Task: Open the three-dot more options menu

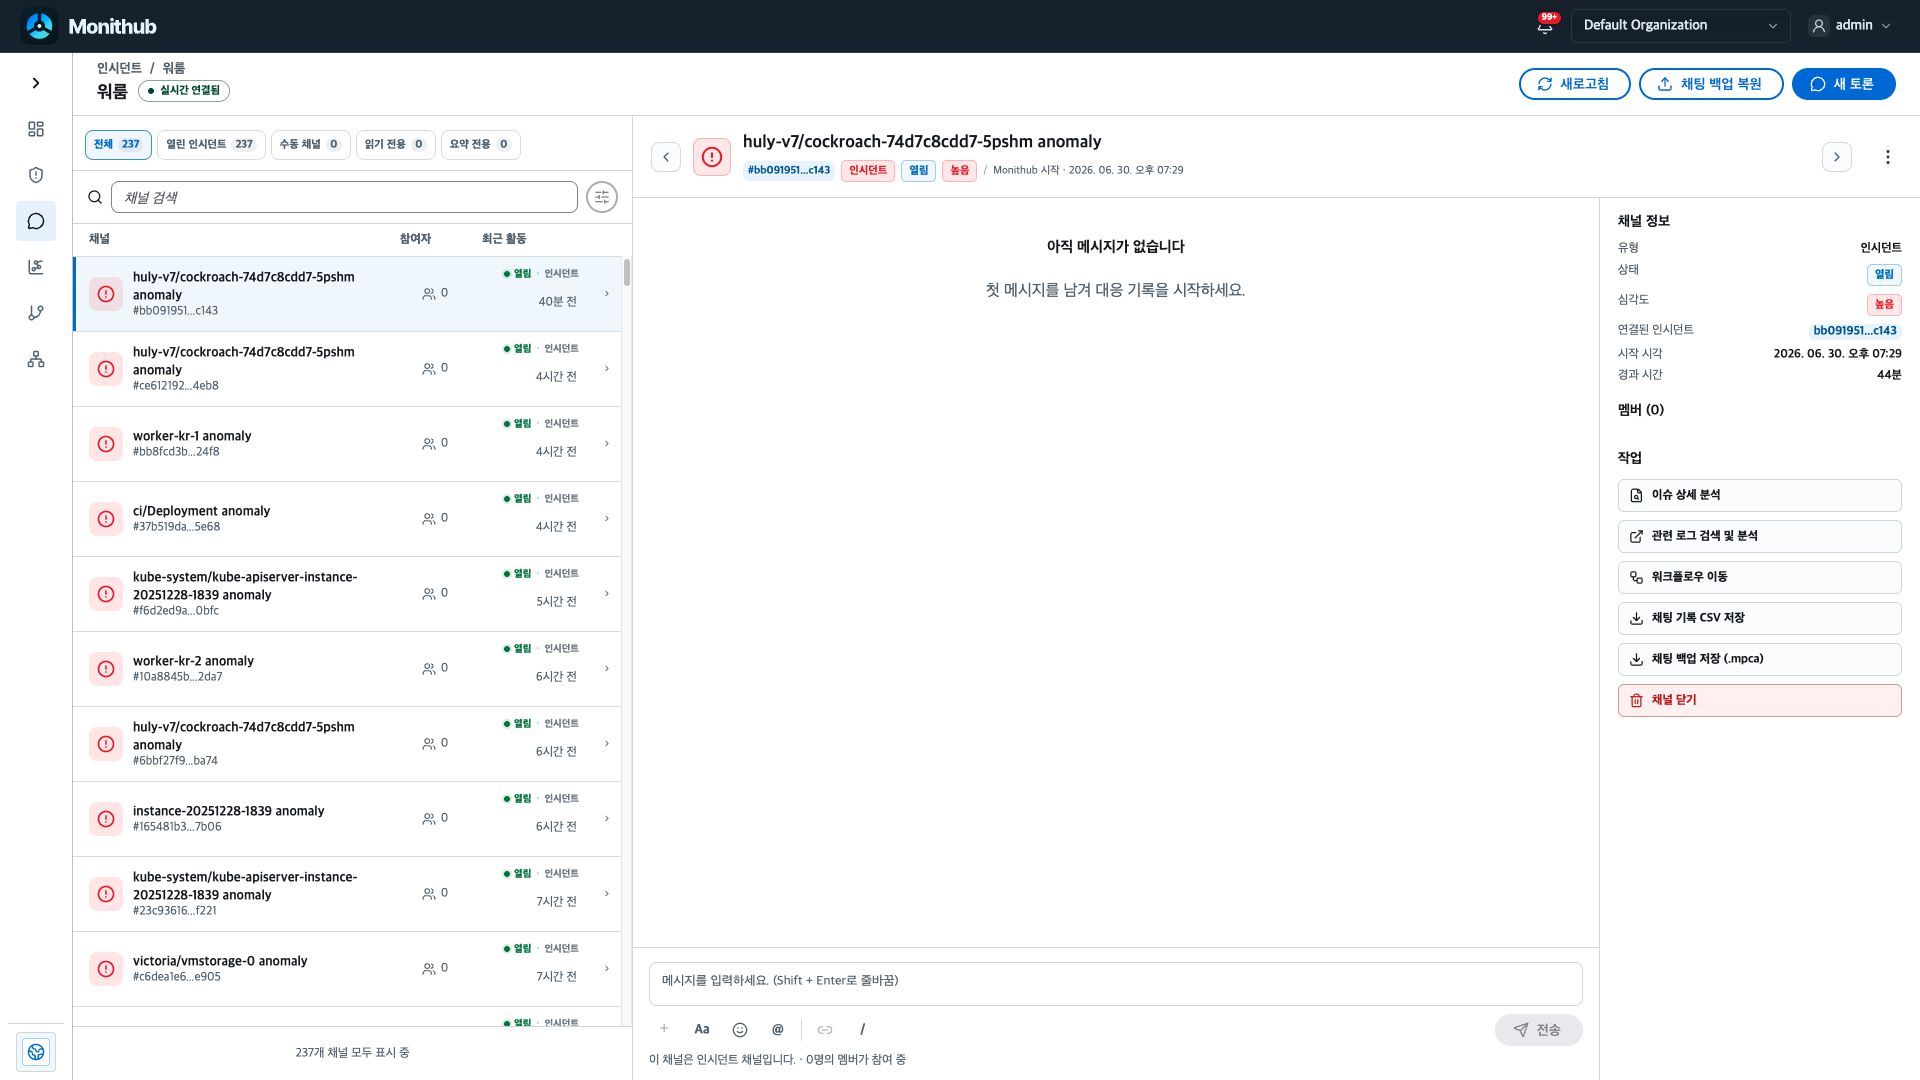Action: click(1887, 157)
